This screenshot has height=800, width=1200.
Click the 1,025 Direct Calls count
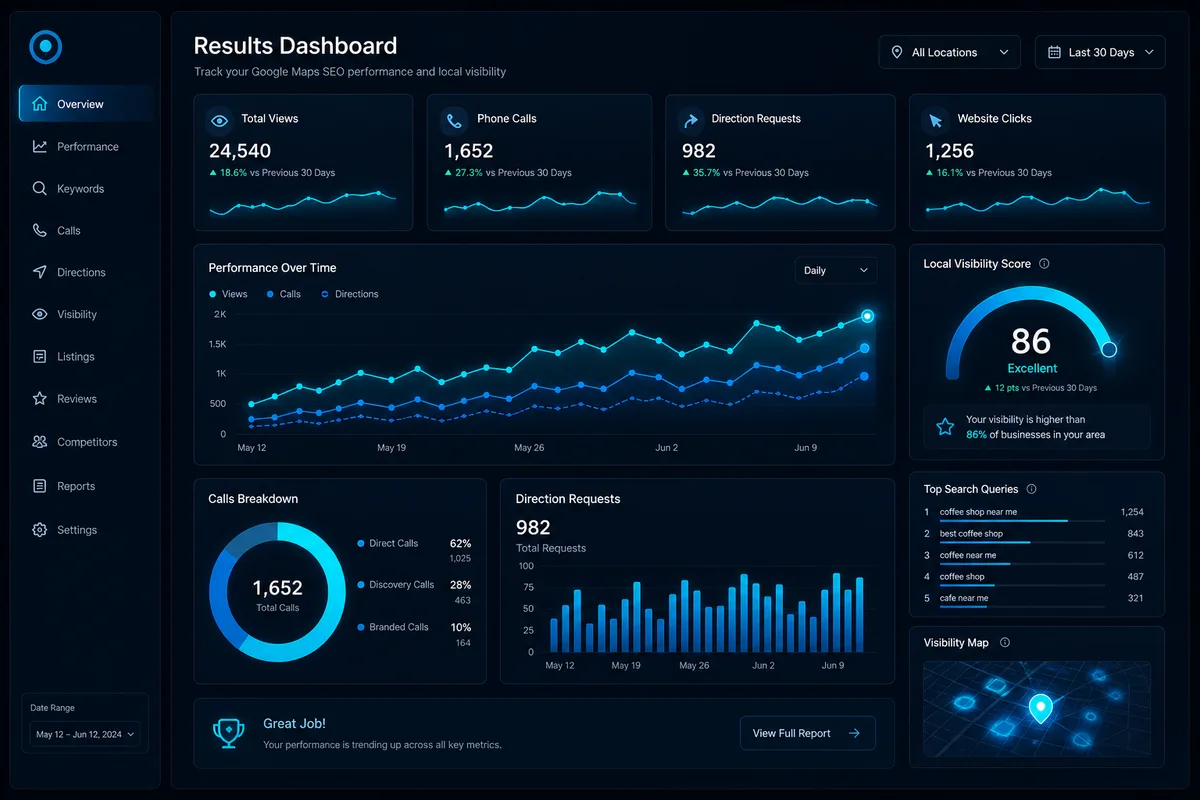coord(460,559)
